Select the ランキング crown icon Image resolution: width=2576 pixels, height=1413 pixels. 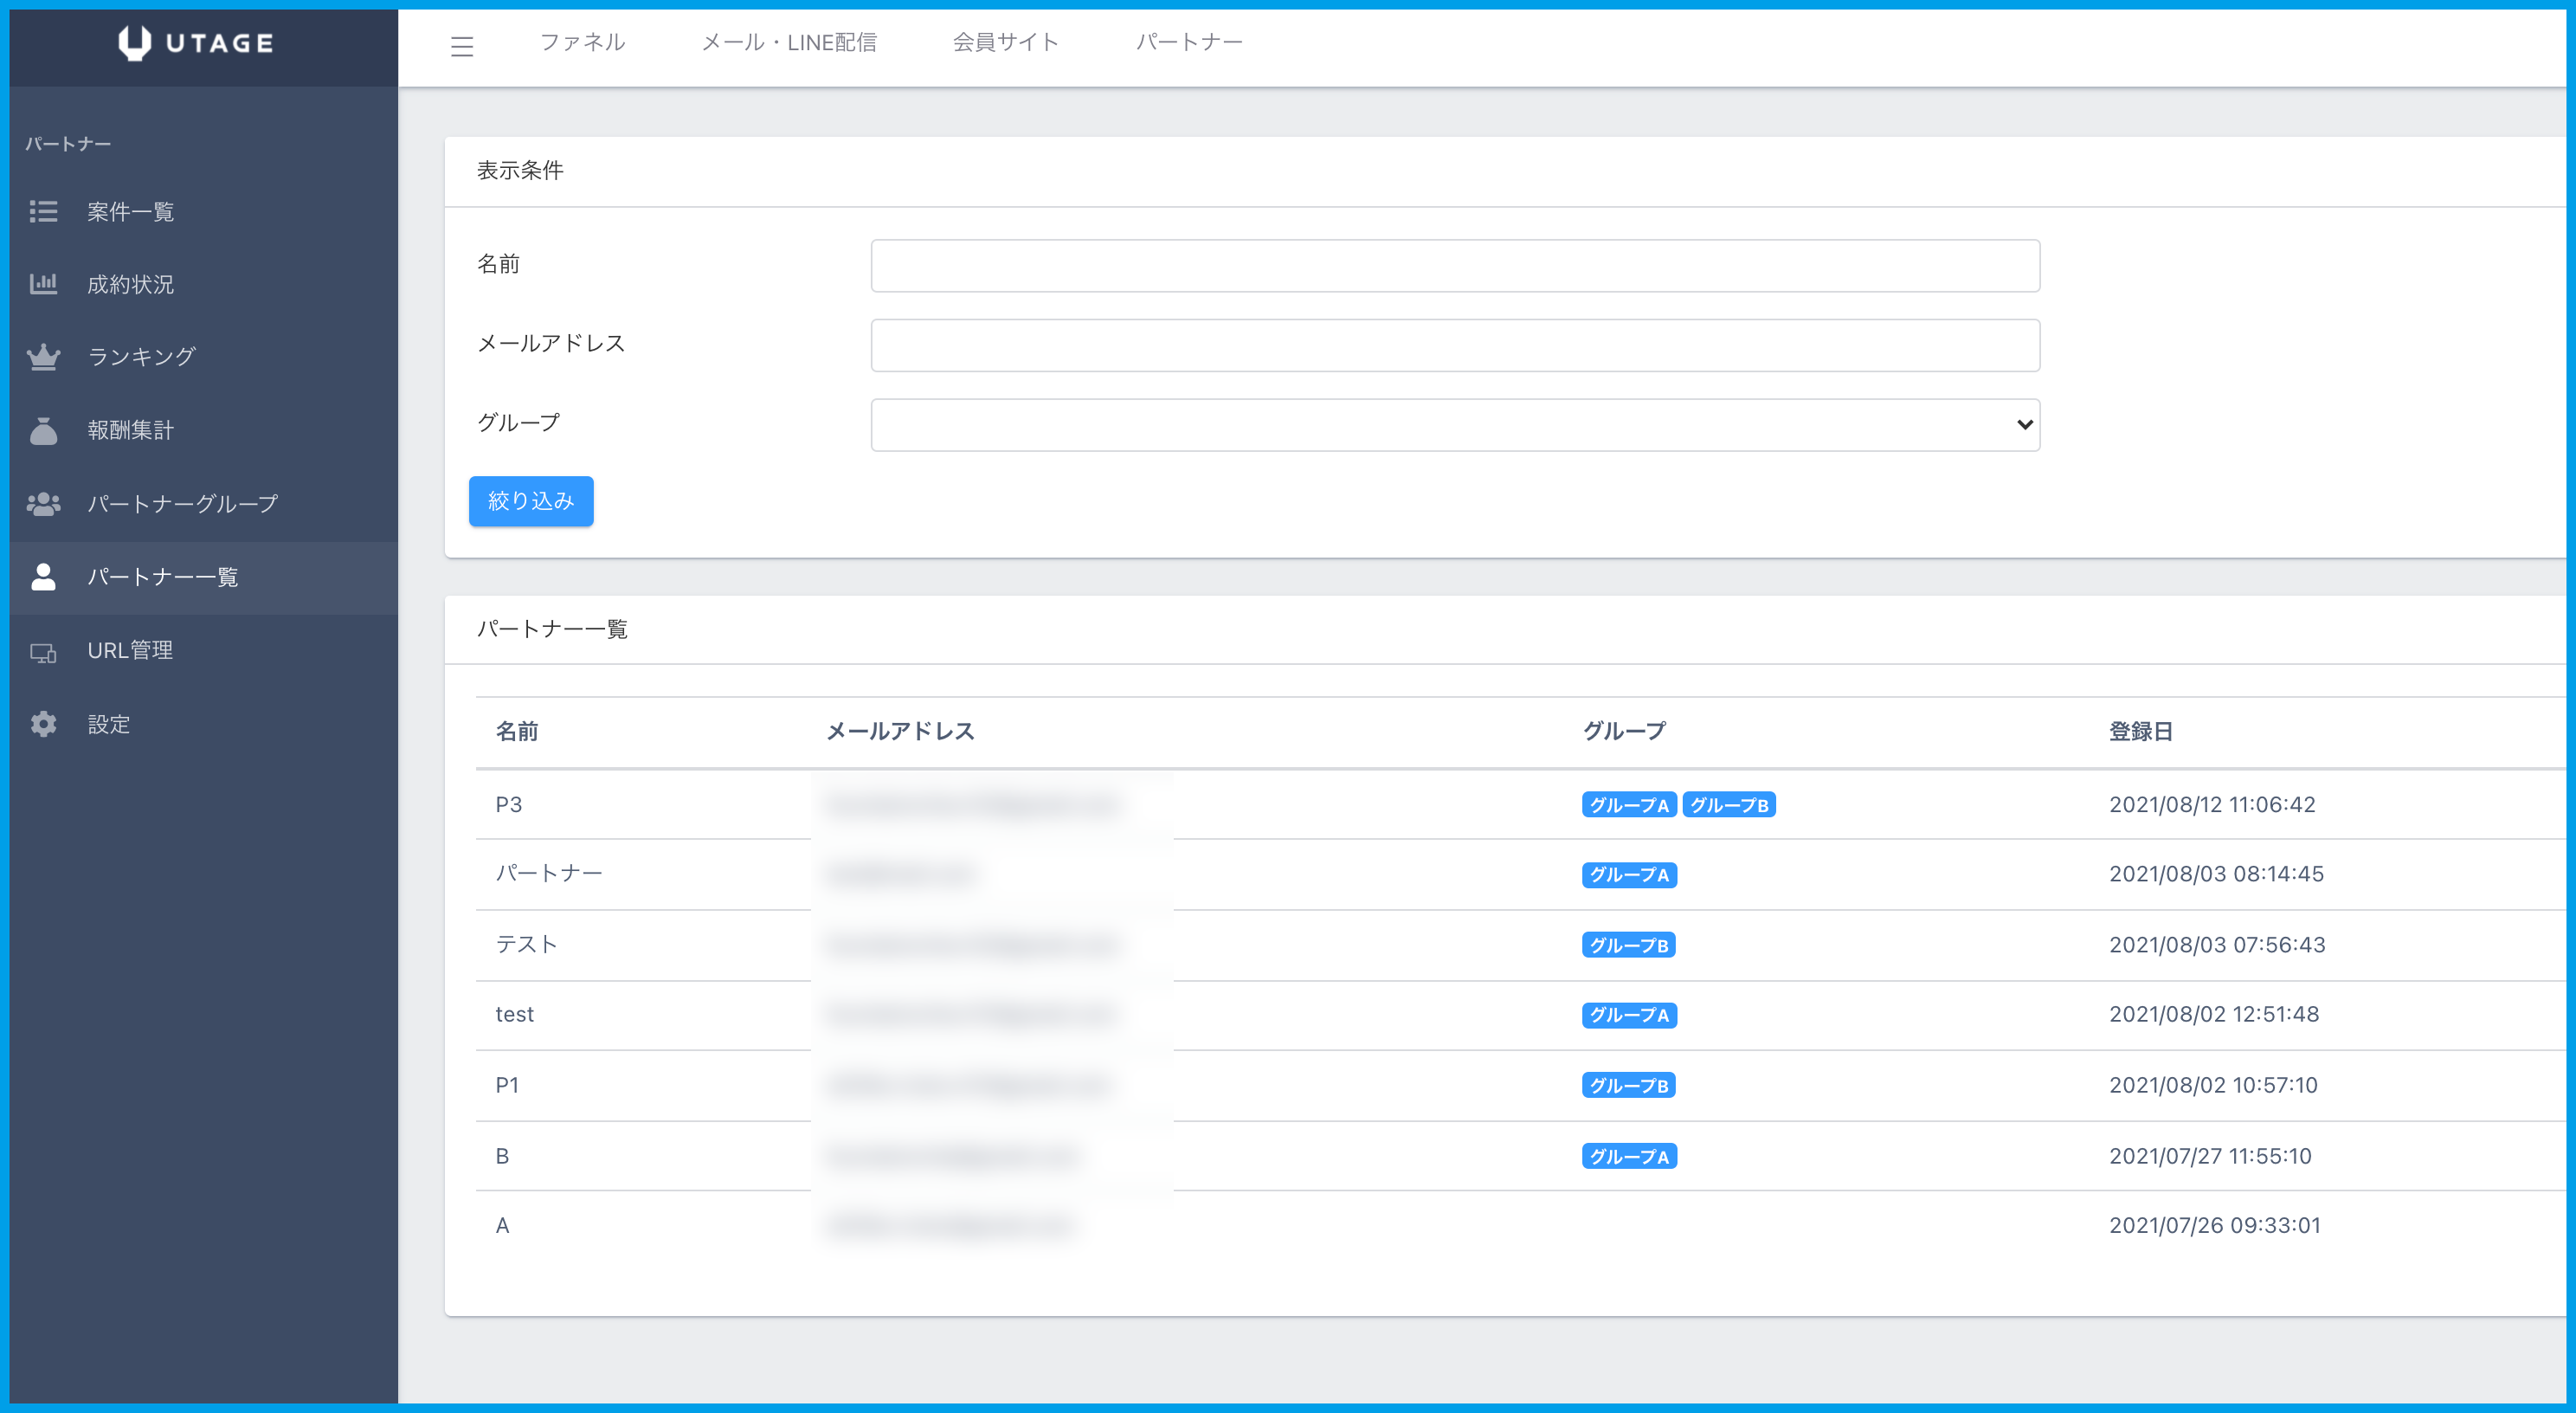pos(43,357)
